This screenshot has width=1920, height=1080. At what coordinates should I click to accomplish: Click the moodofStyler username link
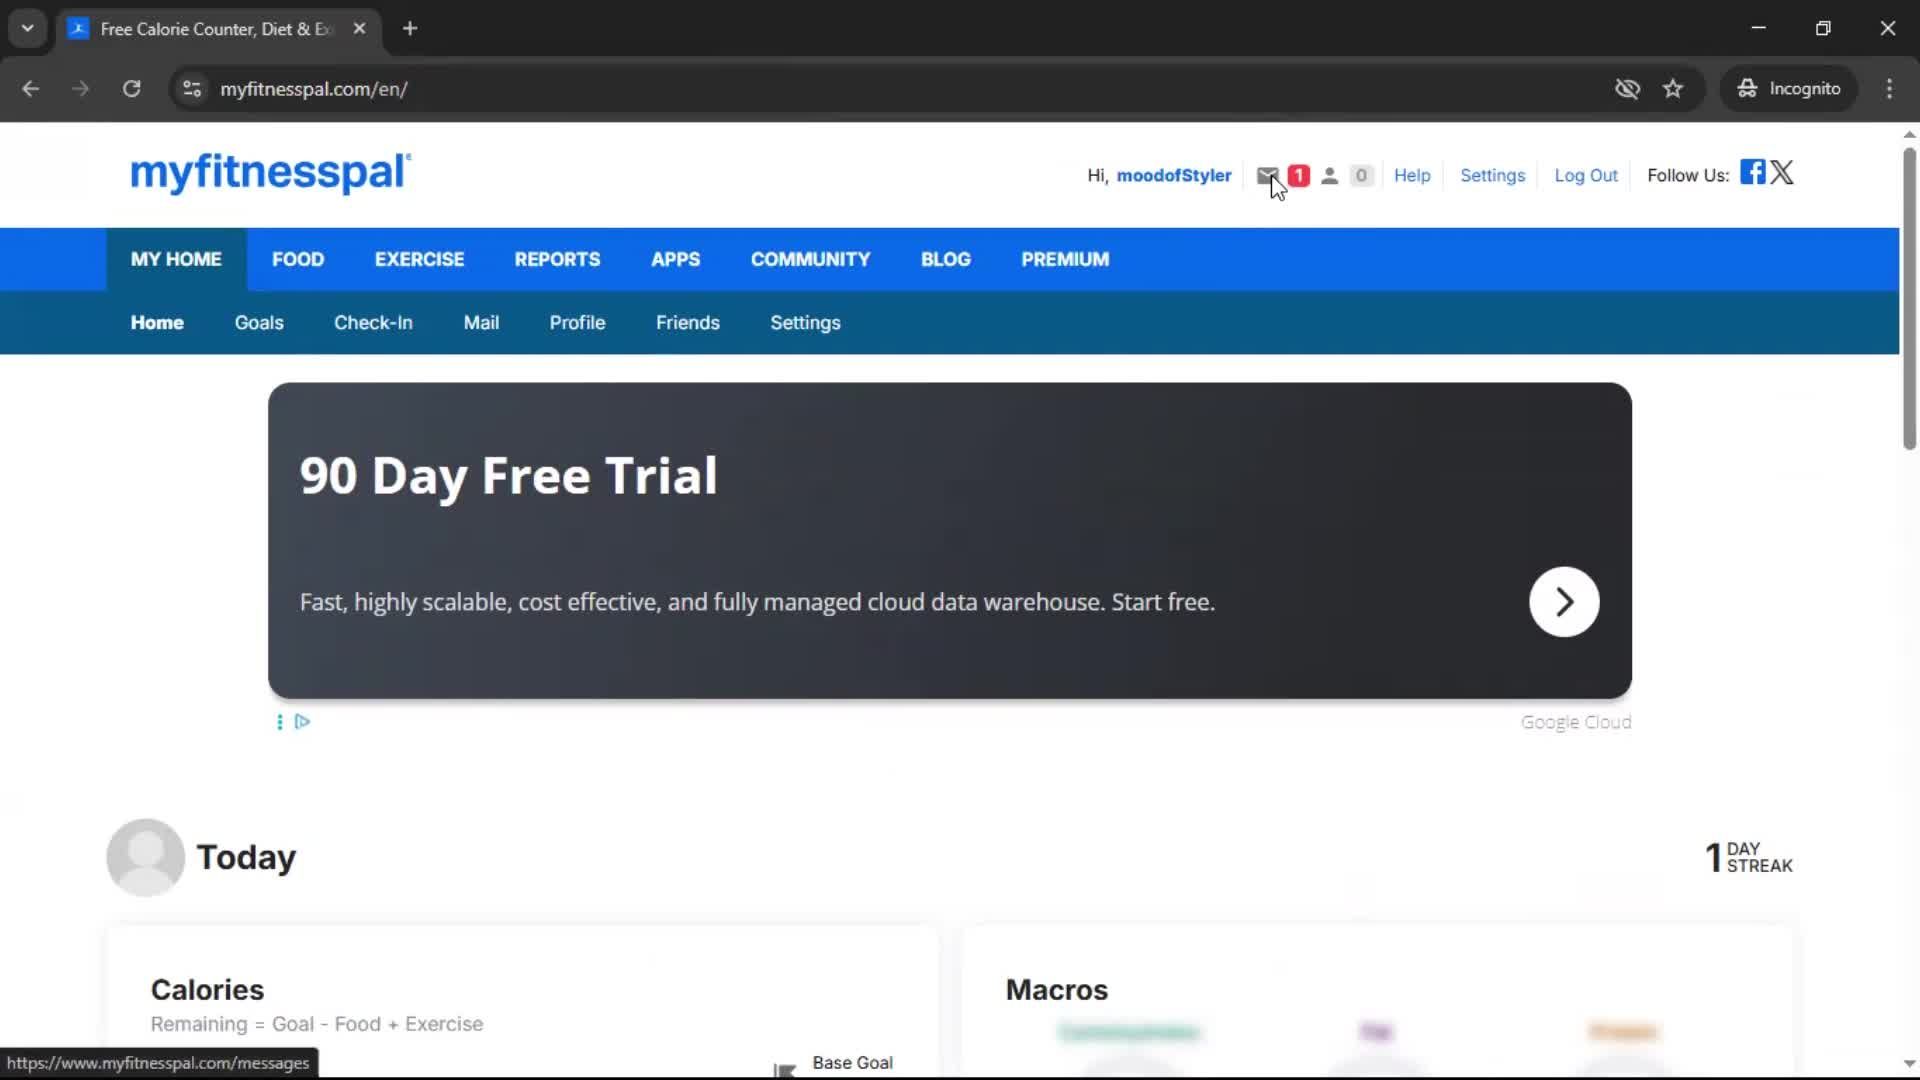click(1174, 175)
